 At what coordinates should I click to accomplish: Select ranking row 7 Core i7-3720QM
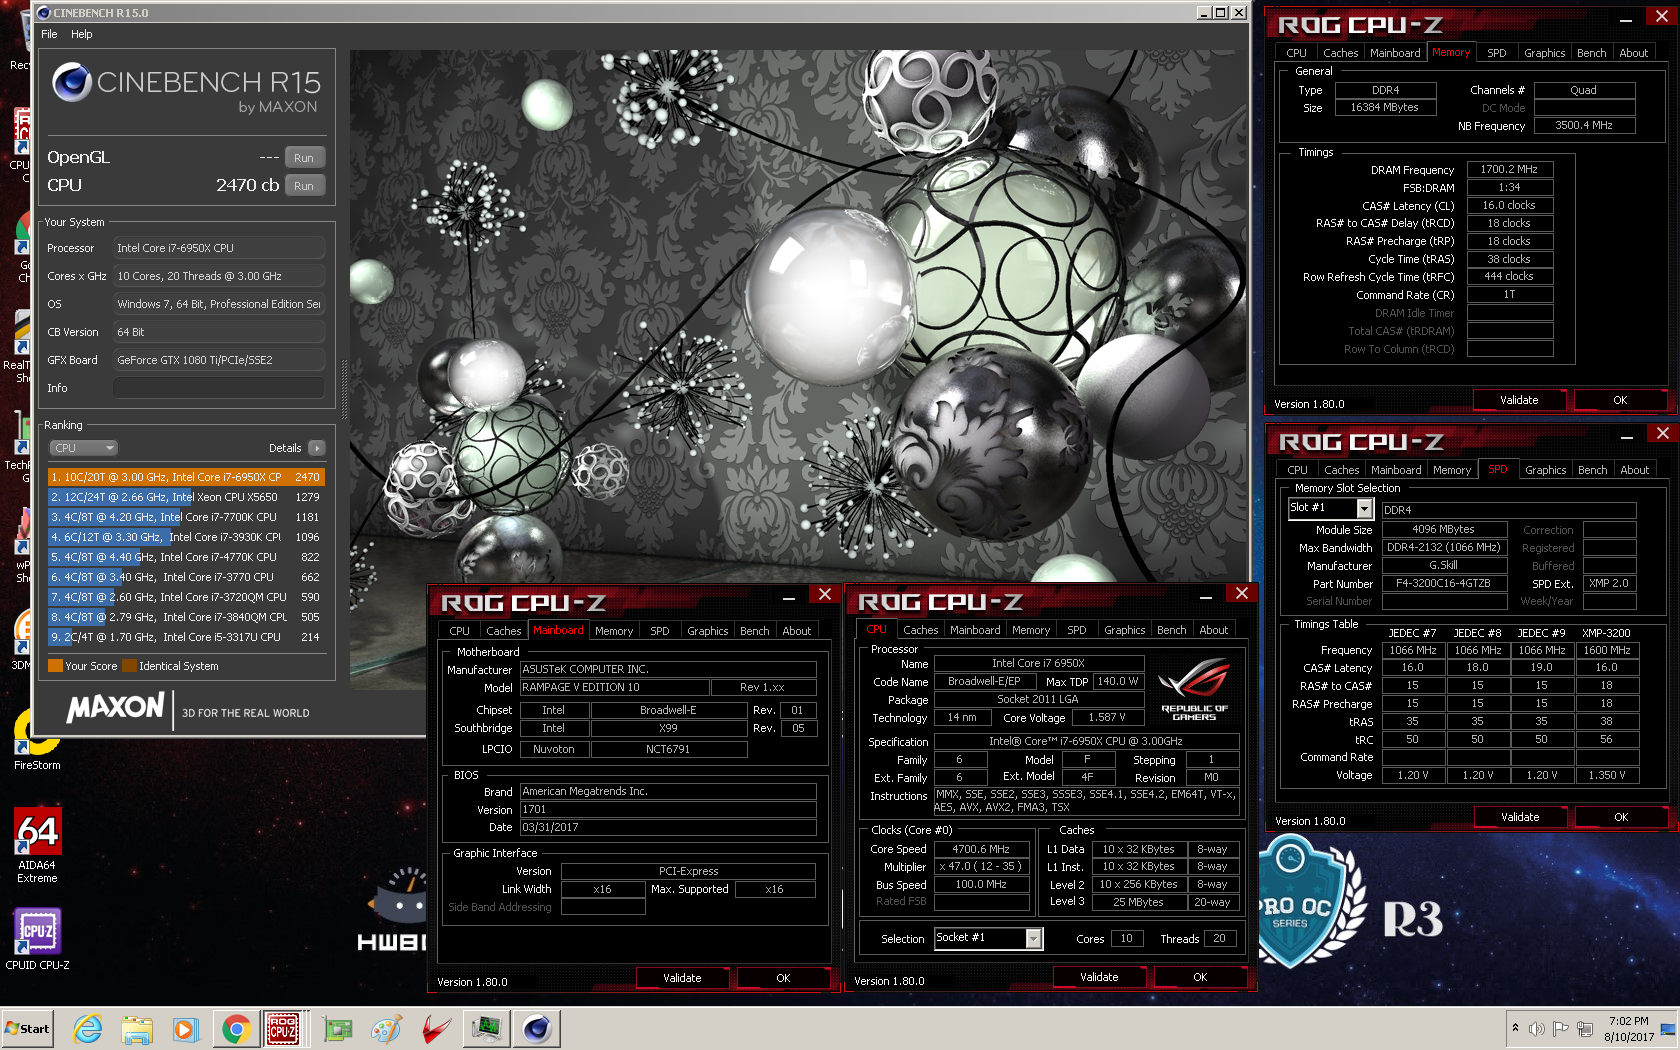click(x=186, y=597)
